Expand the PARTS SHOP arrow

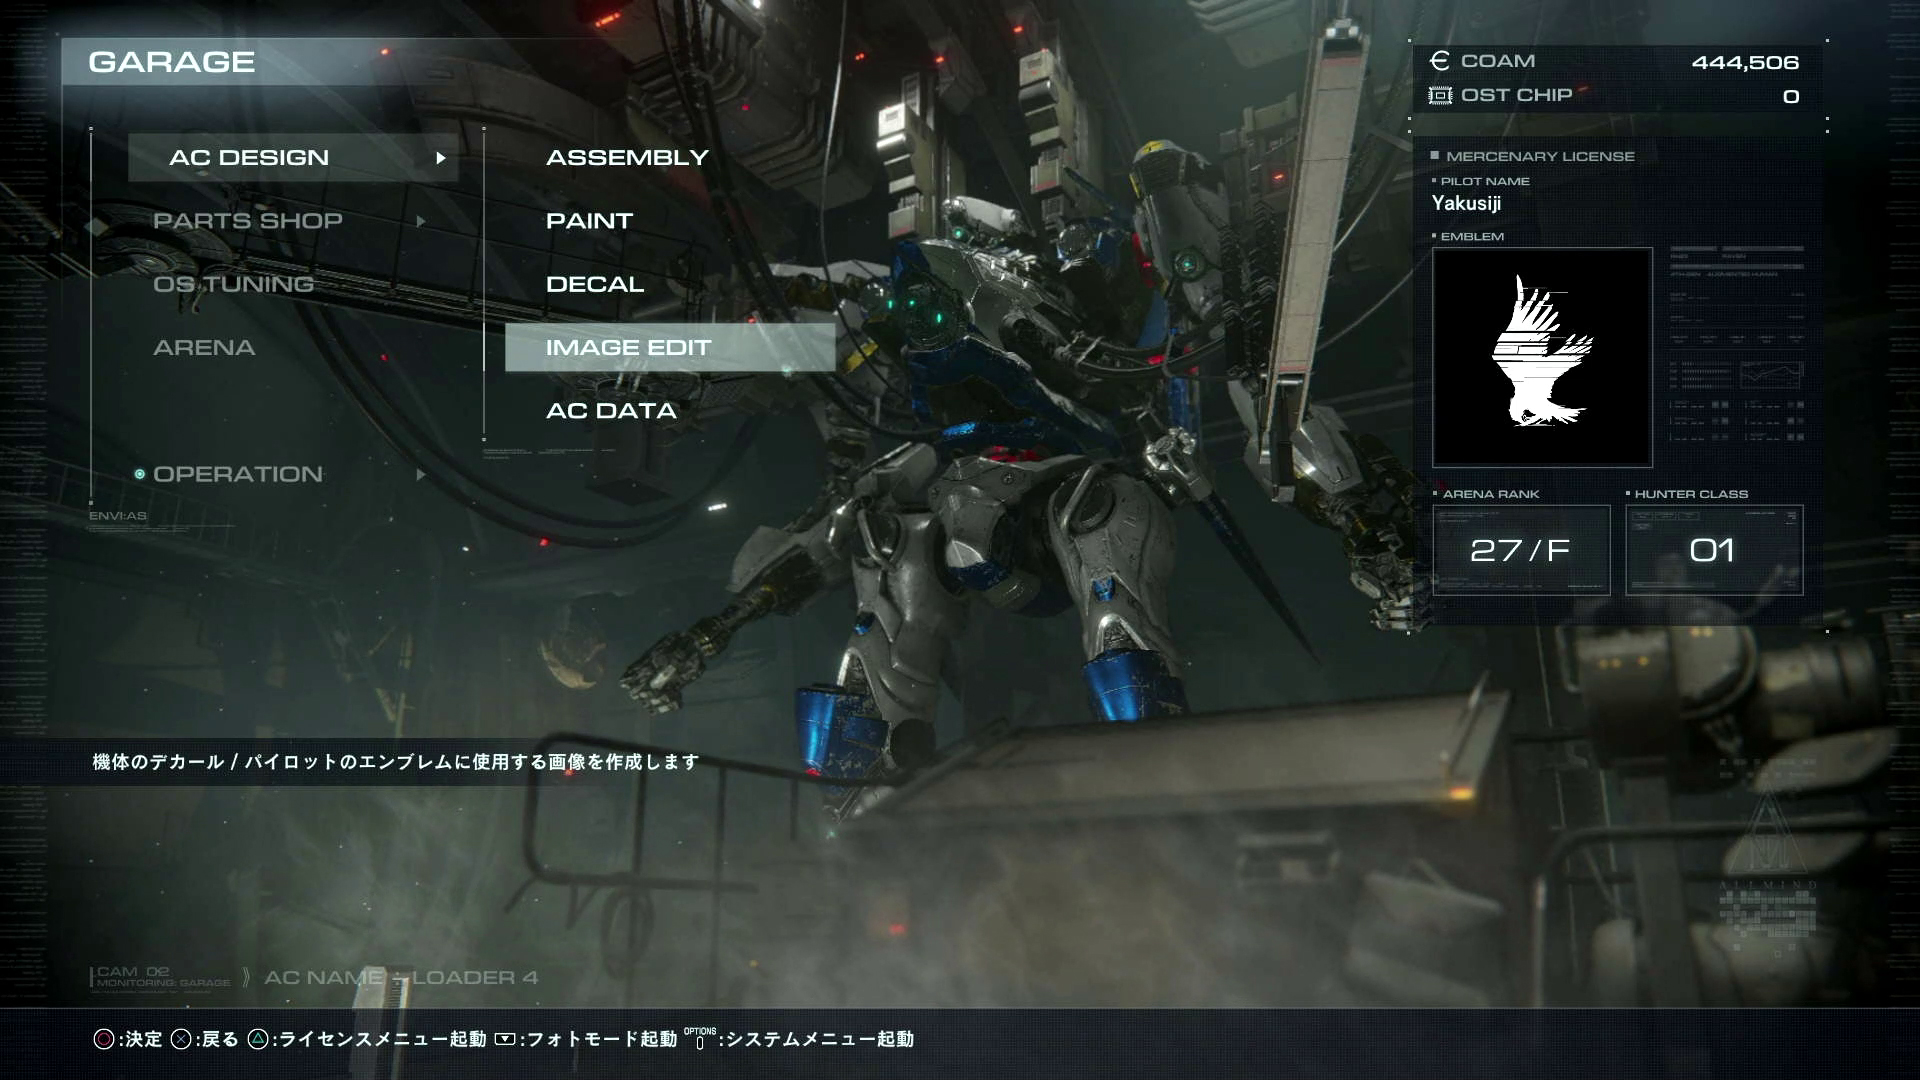421,221
